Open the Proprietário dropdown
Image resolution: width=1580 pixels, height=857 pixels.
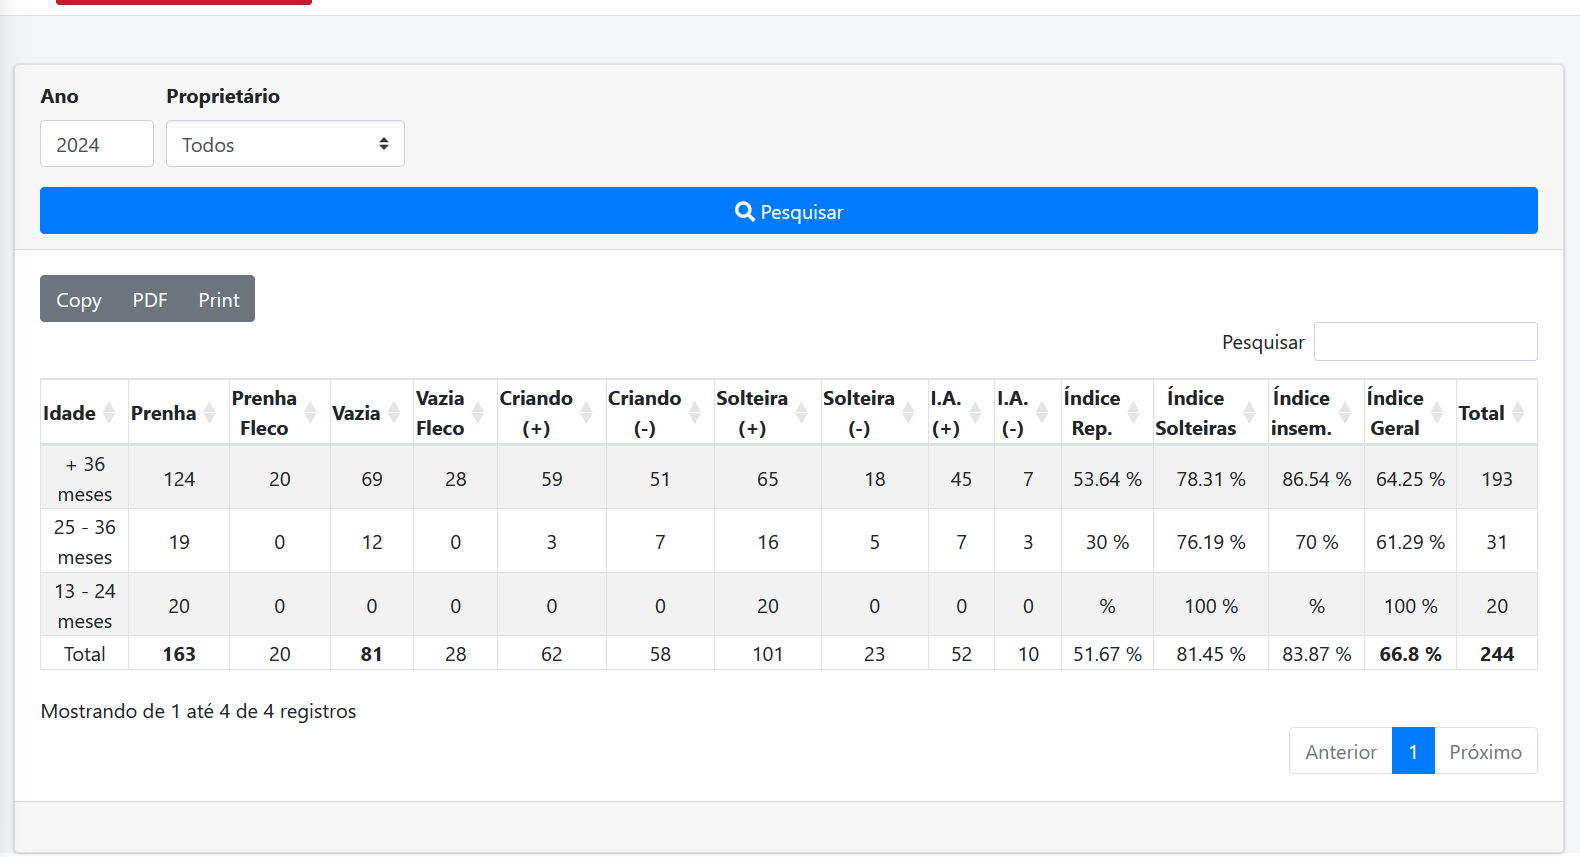[285, 144]
